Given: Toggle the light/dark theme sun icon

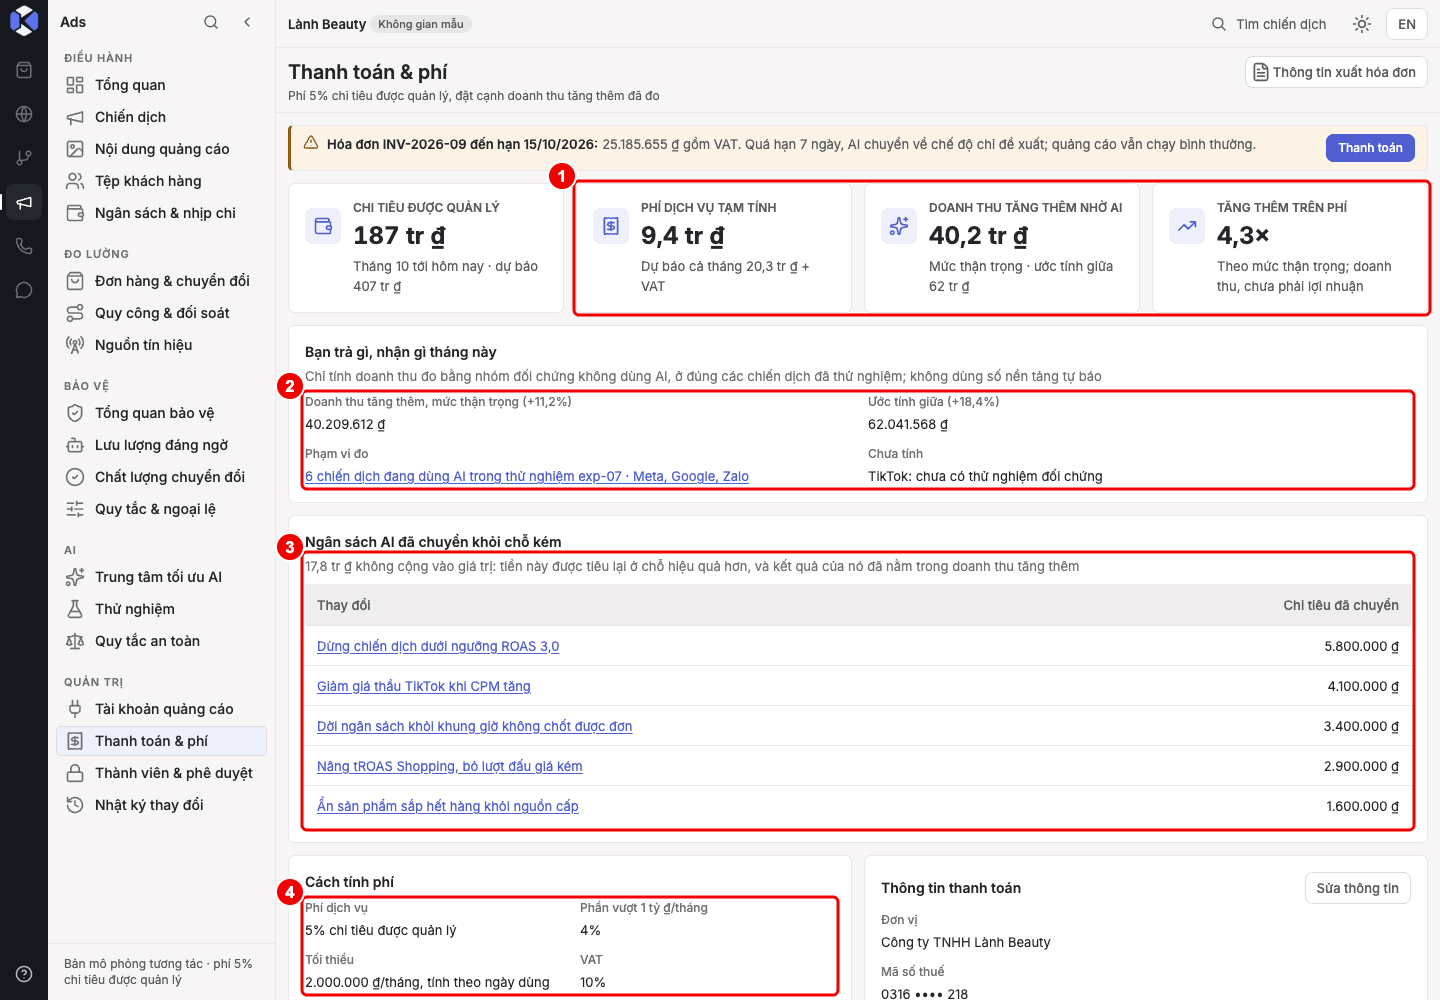Looking at the screenshot, I should [1362, 24].
